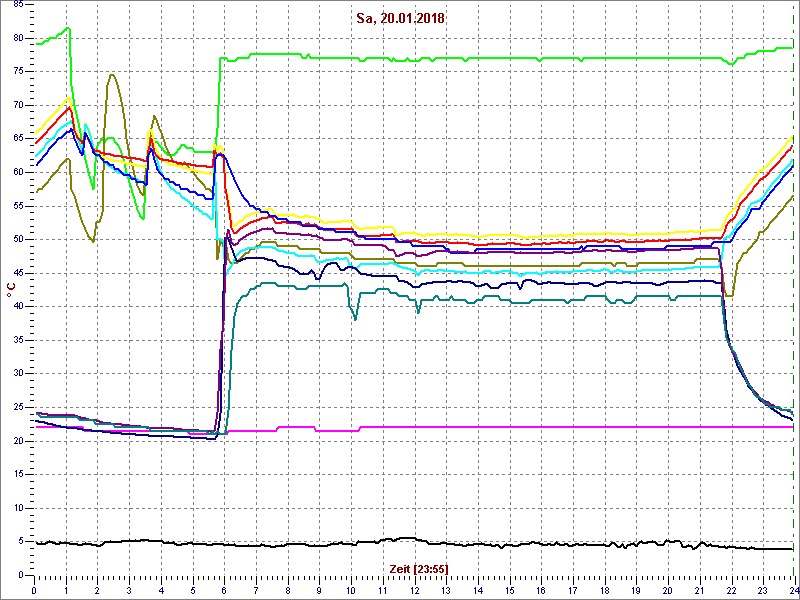
Task: Click the "75" temperature axis value
Action: [x=17, y=72]
